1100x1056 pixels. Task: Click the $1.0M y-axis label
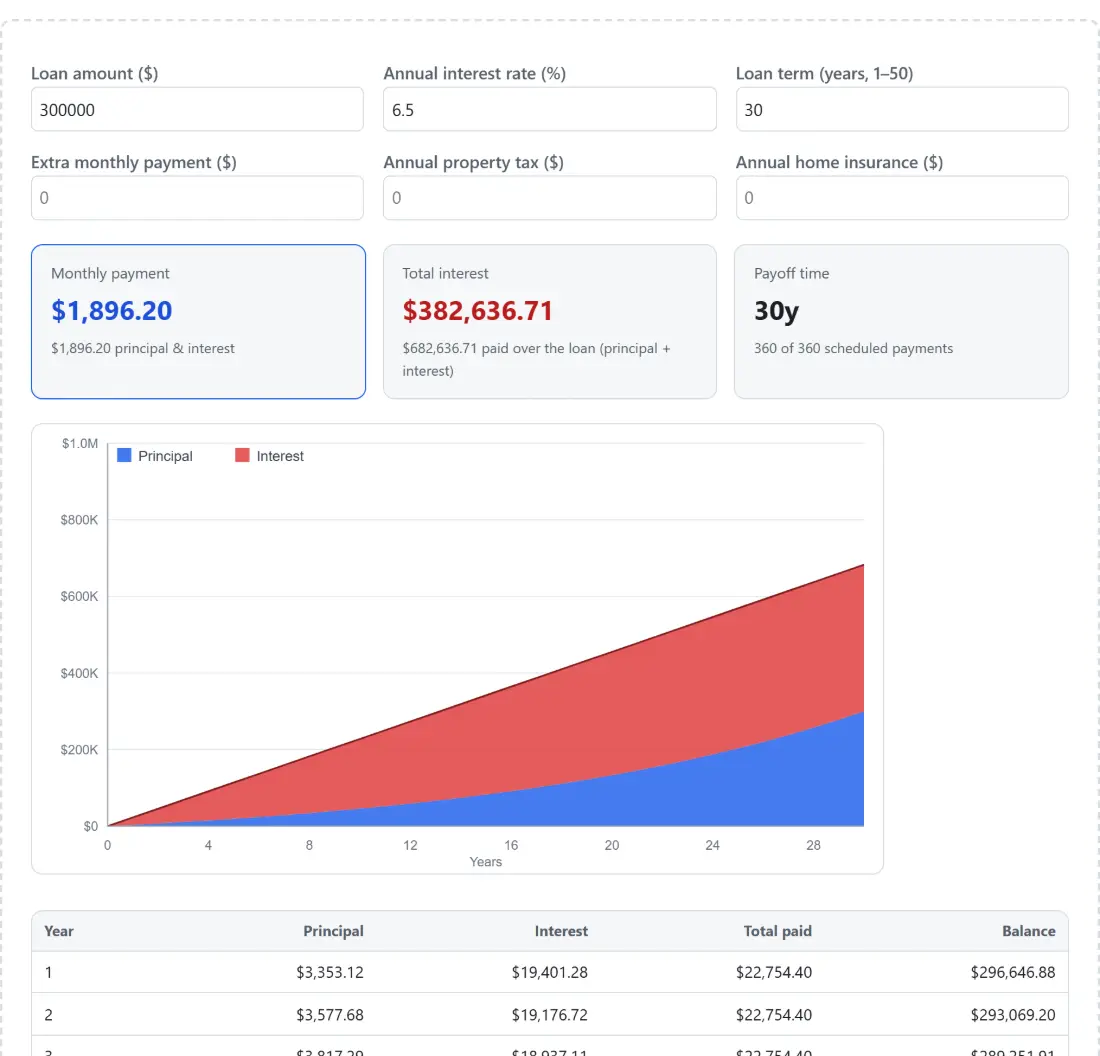coord(79,443)
